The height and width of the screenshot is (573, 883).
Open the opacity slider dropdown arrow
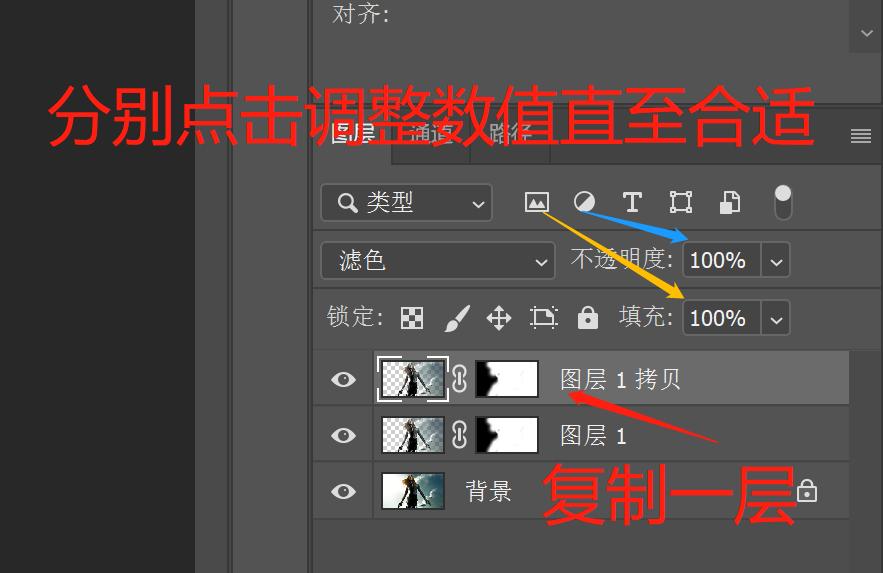pyautogui.click(x=776, y=261)
